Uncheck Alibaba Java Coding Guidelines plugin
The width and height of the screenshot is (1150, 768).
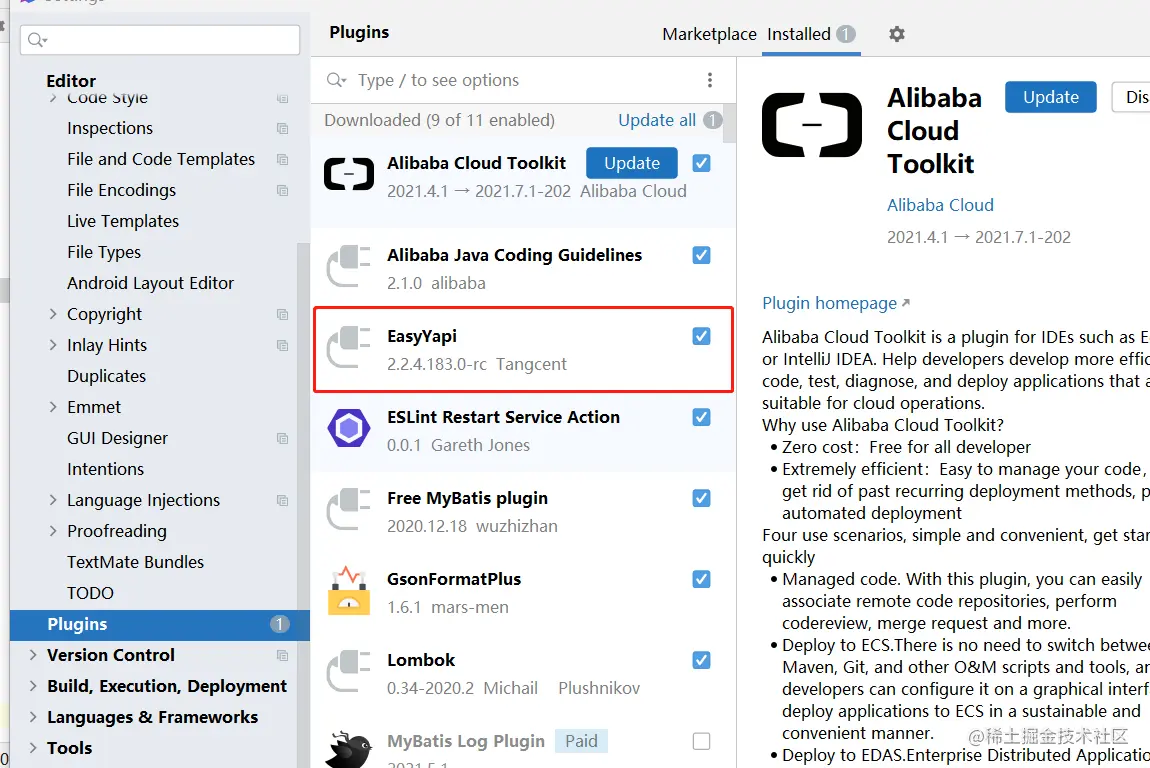coord(701,255)
